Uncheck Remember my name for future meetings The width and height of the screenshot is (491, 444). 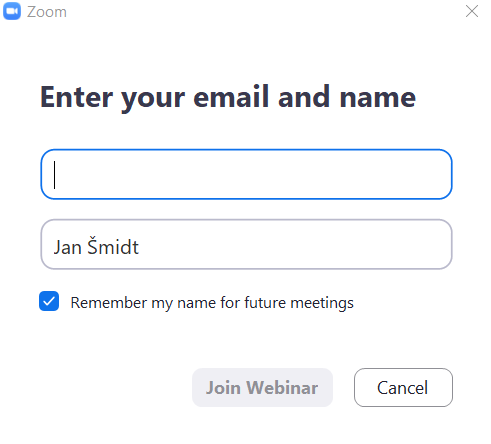(49, 301)
